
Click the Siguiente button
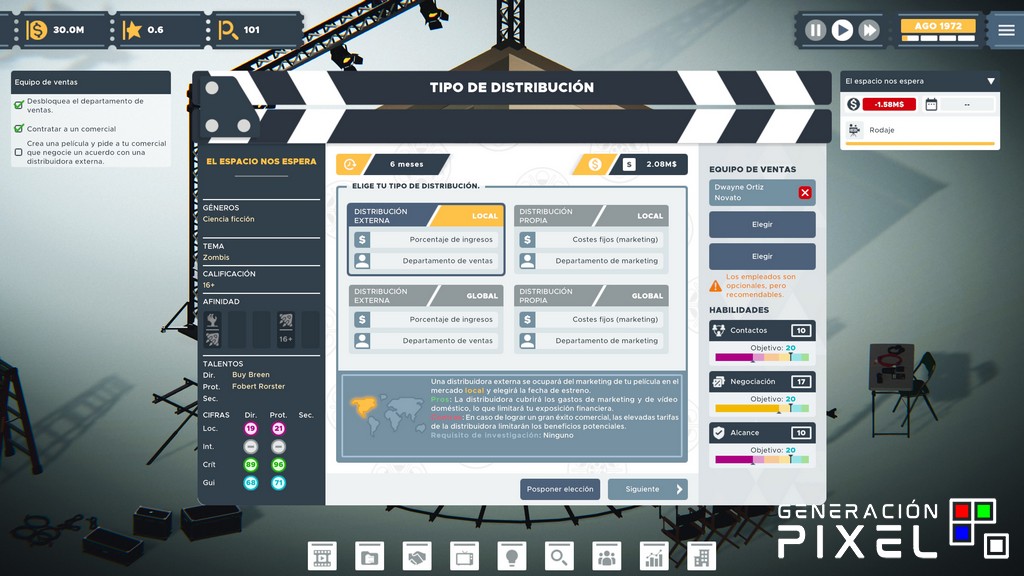(648, 489)
